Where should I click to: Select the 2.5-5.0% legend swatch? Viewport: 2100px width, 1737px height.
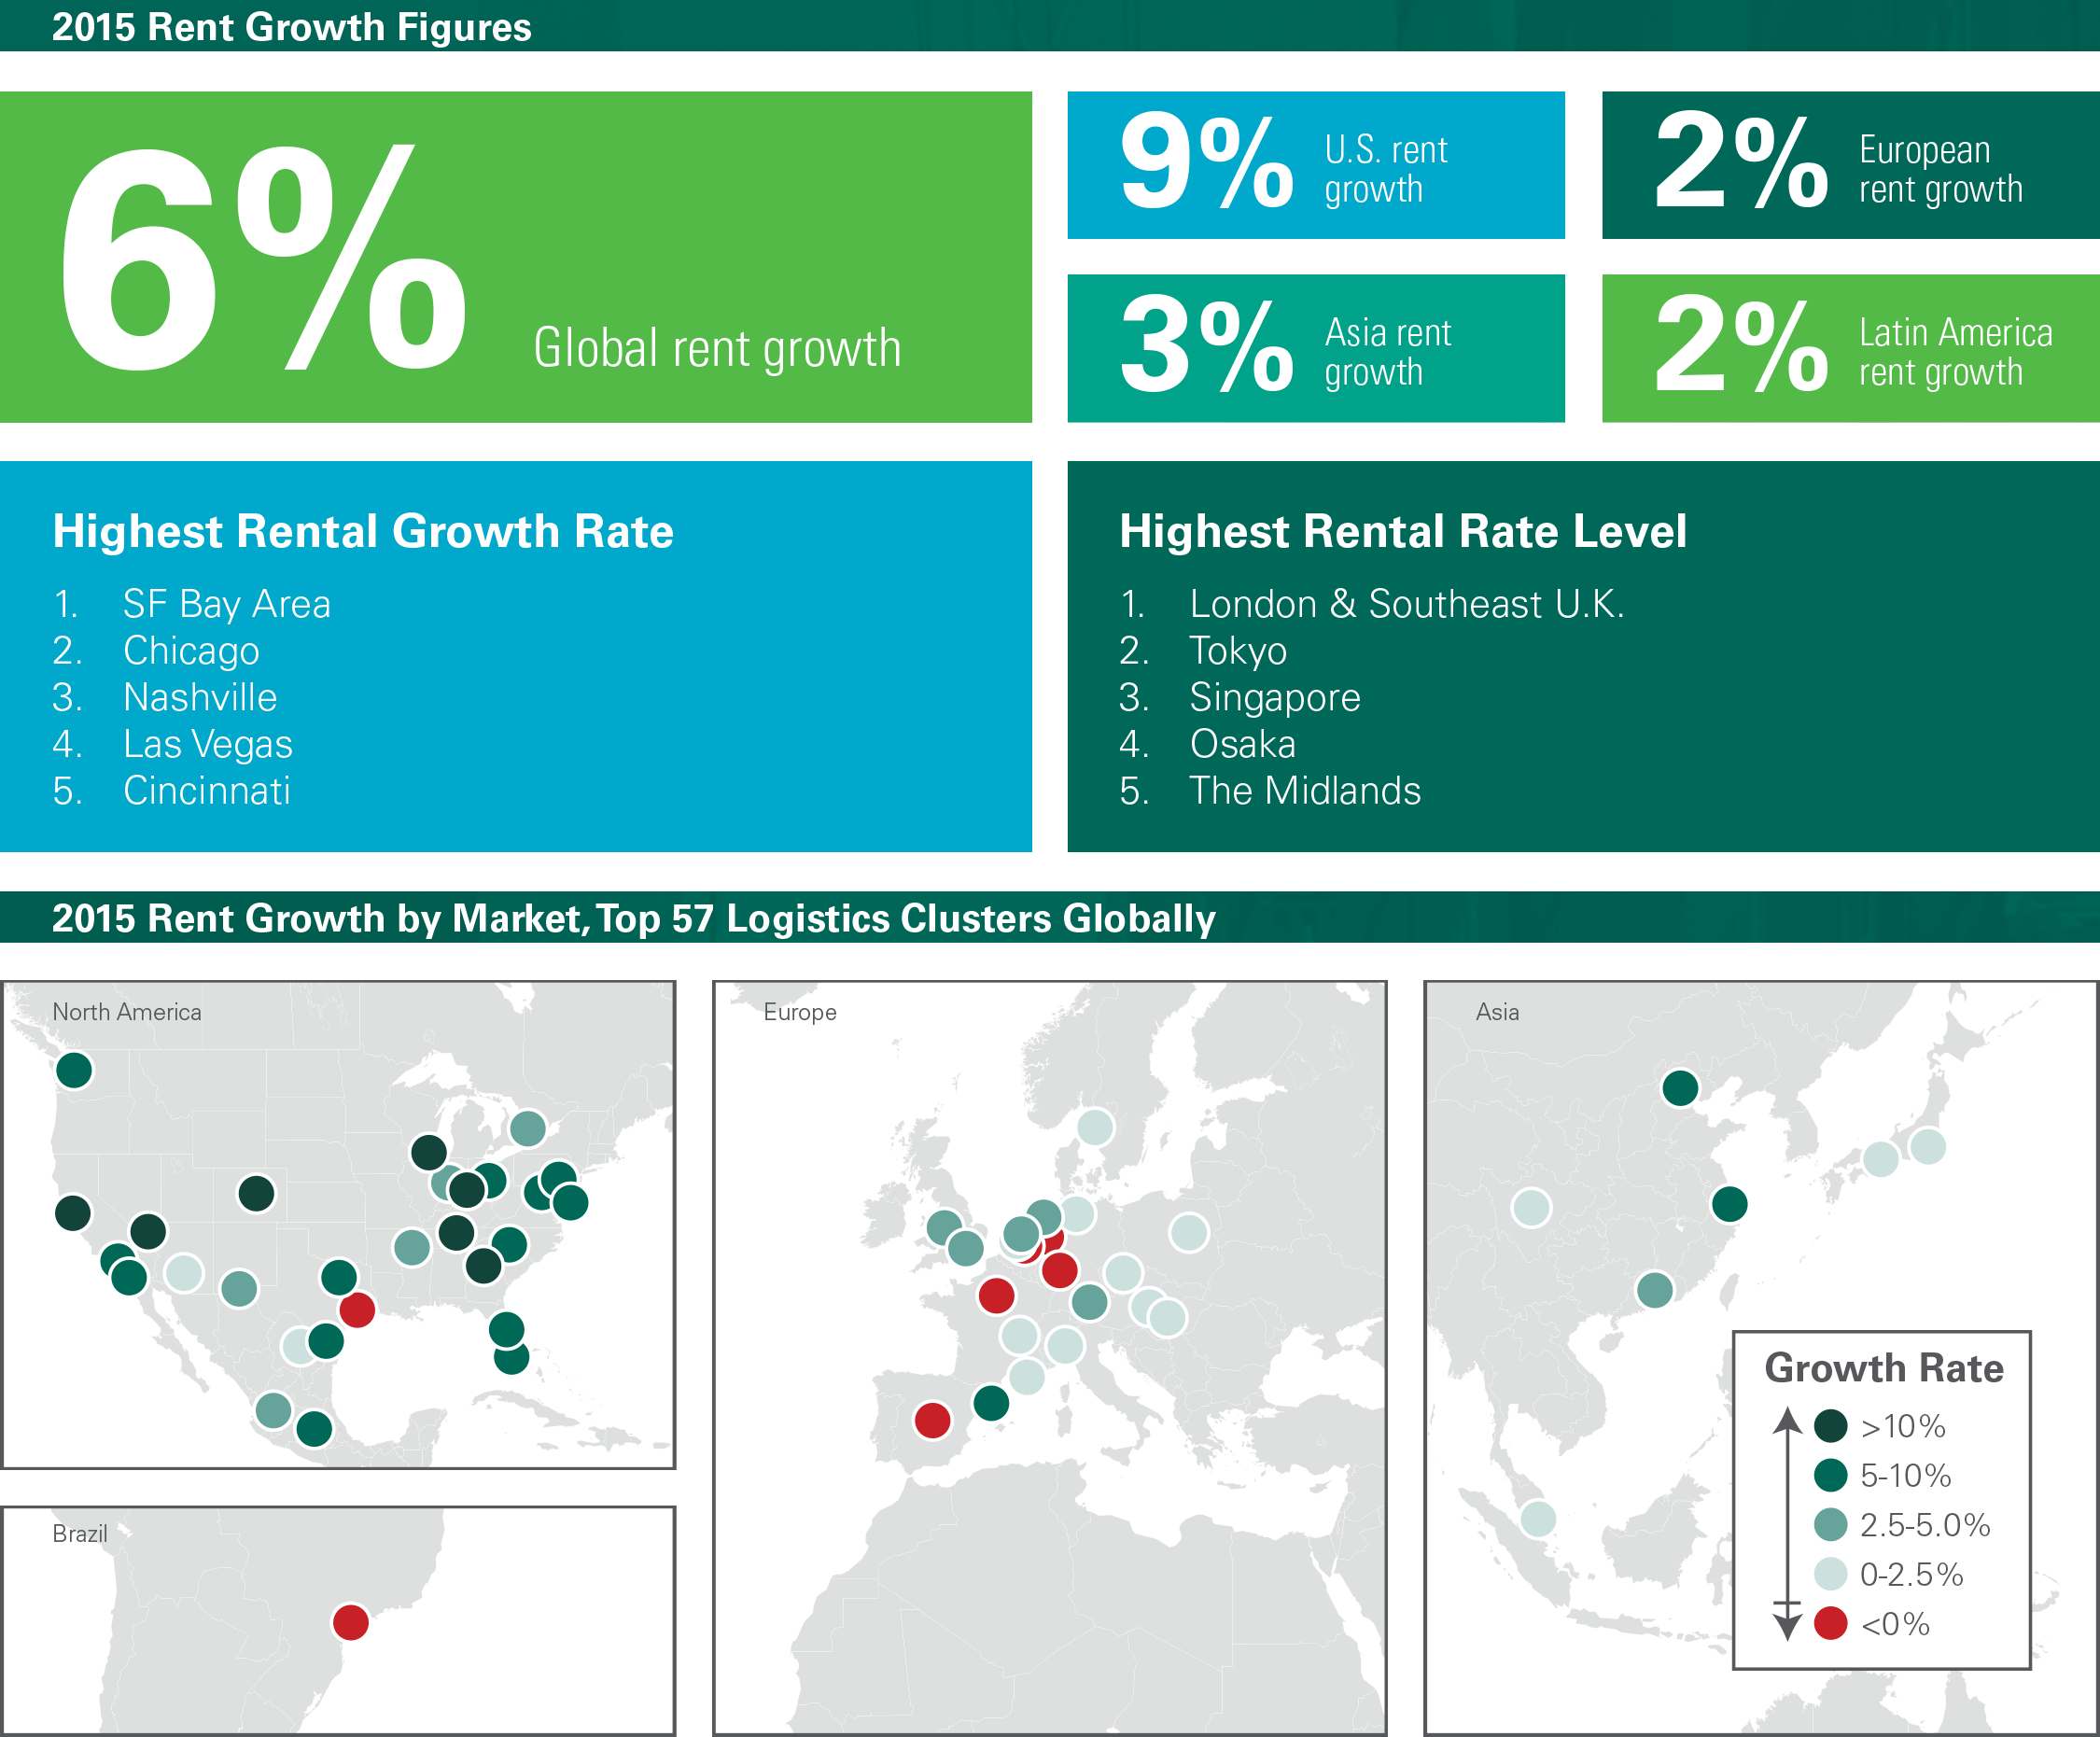coord(1830,1524)
